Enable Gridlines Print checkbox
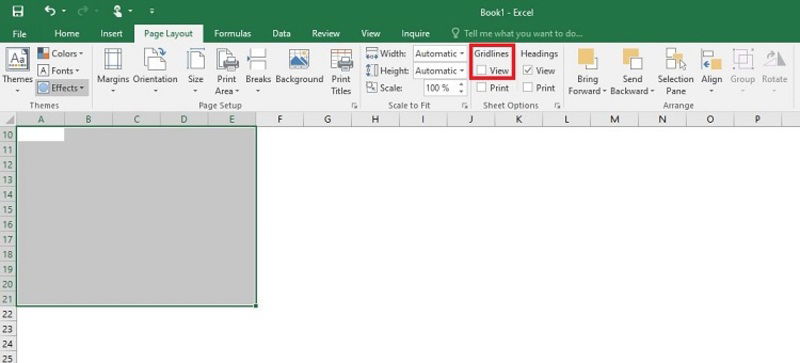800x363 pixels. [481, 88]
